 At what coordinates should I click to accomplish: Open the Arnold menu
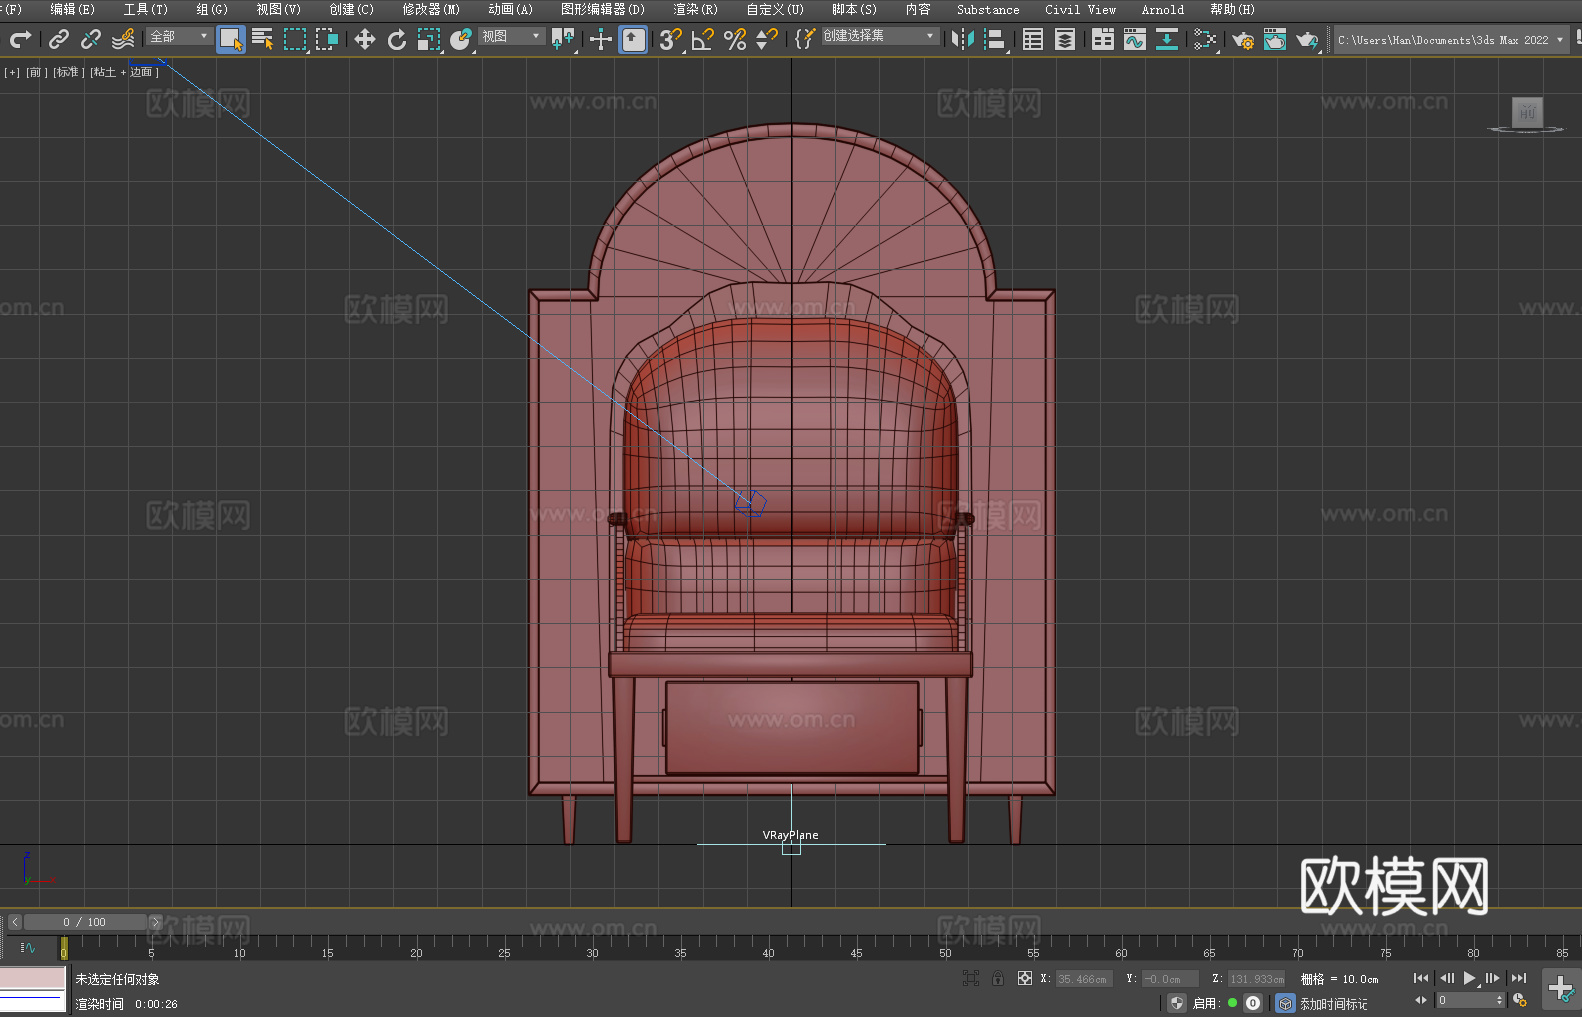coord(1162,9)
